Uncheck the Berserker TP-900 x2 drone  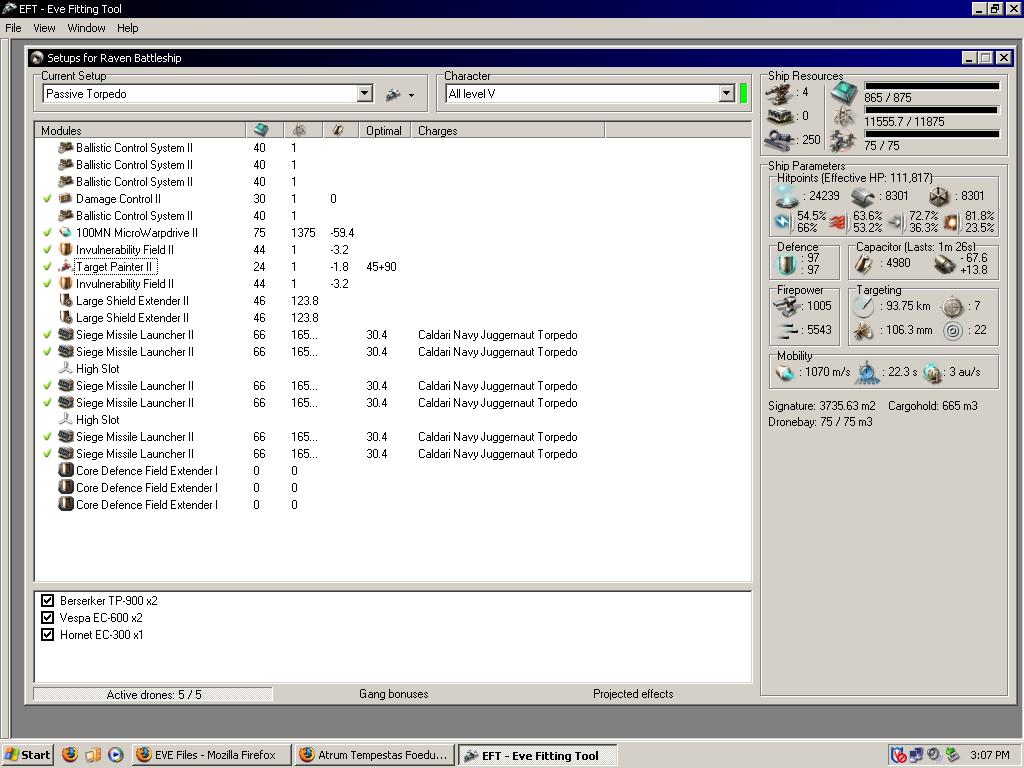coord(47,601)
